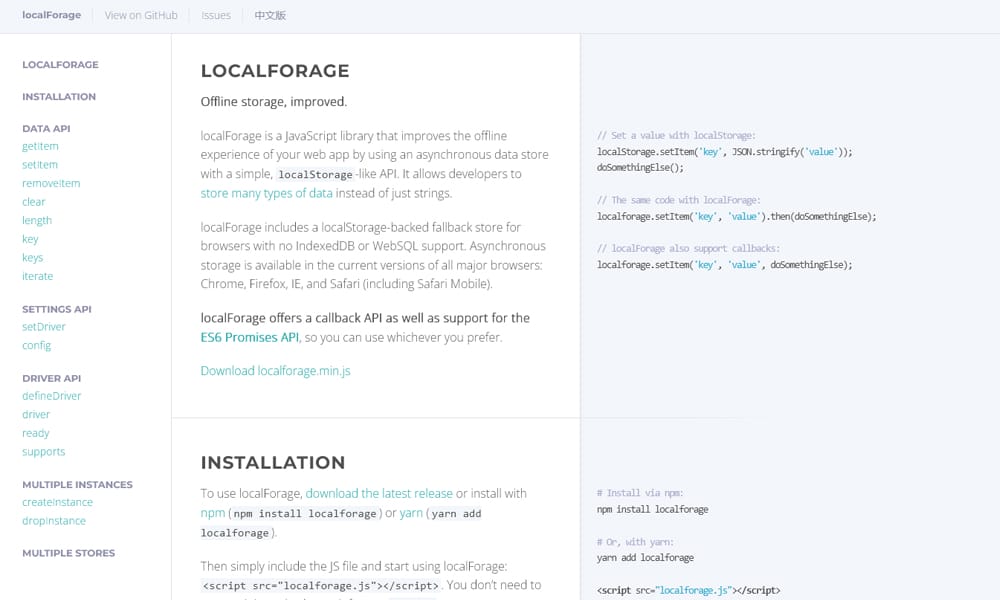Click the localForage logo in the top bar
Screen dimensions: 1000x600
click(50, 14)
